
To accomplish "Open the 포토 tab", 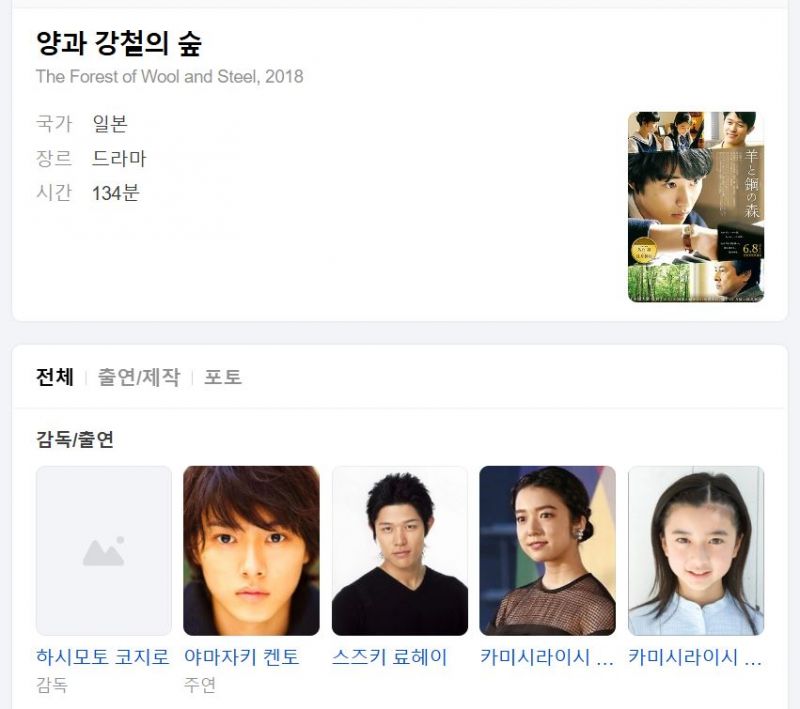I will point(222,377).
